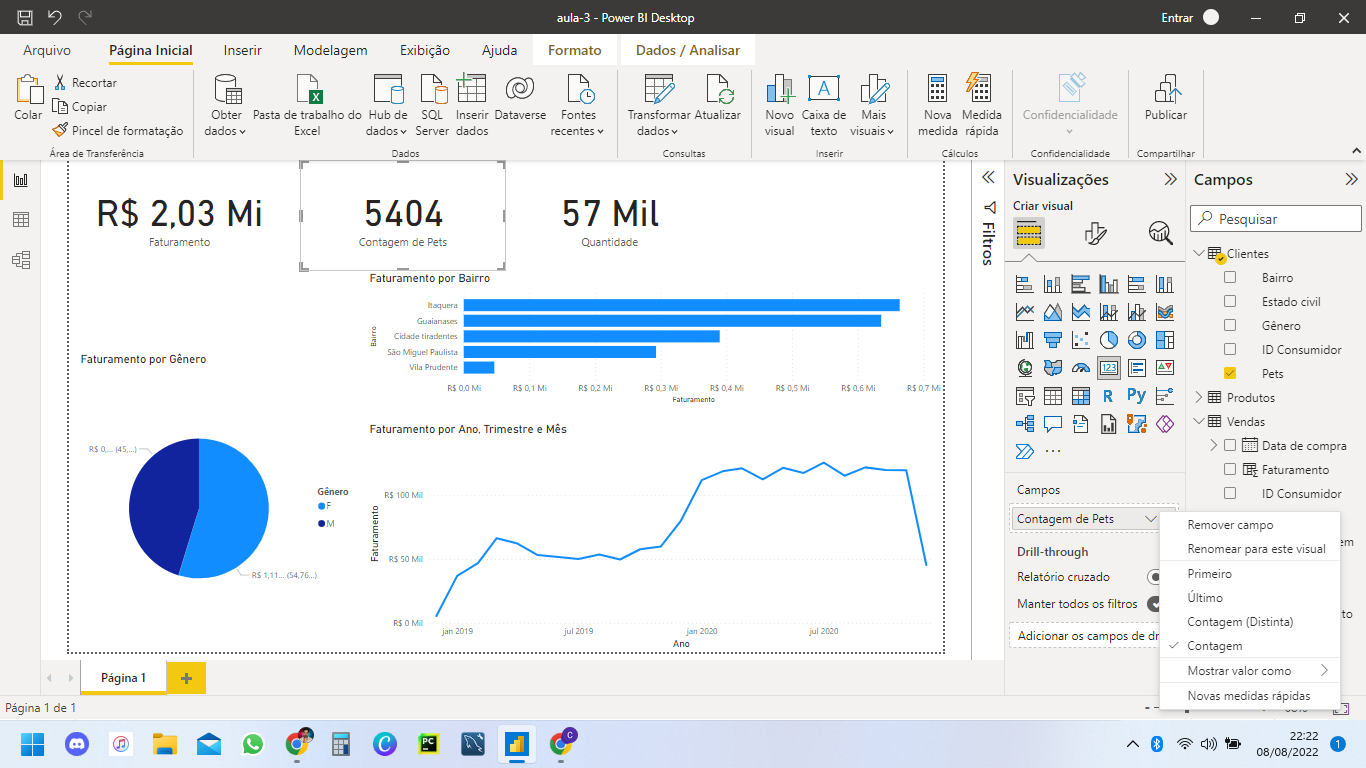Check the Estado civil field checkbox
This screenshot has width=1366, height=768.
pyautogui.click(x=1230, y=301)
